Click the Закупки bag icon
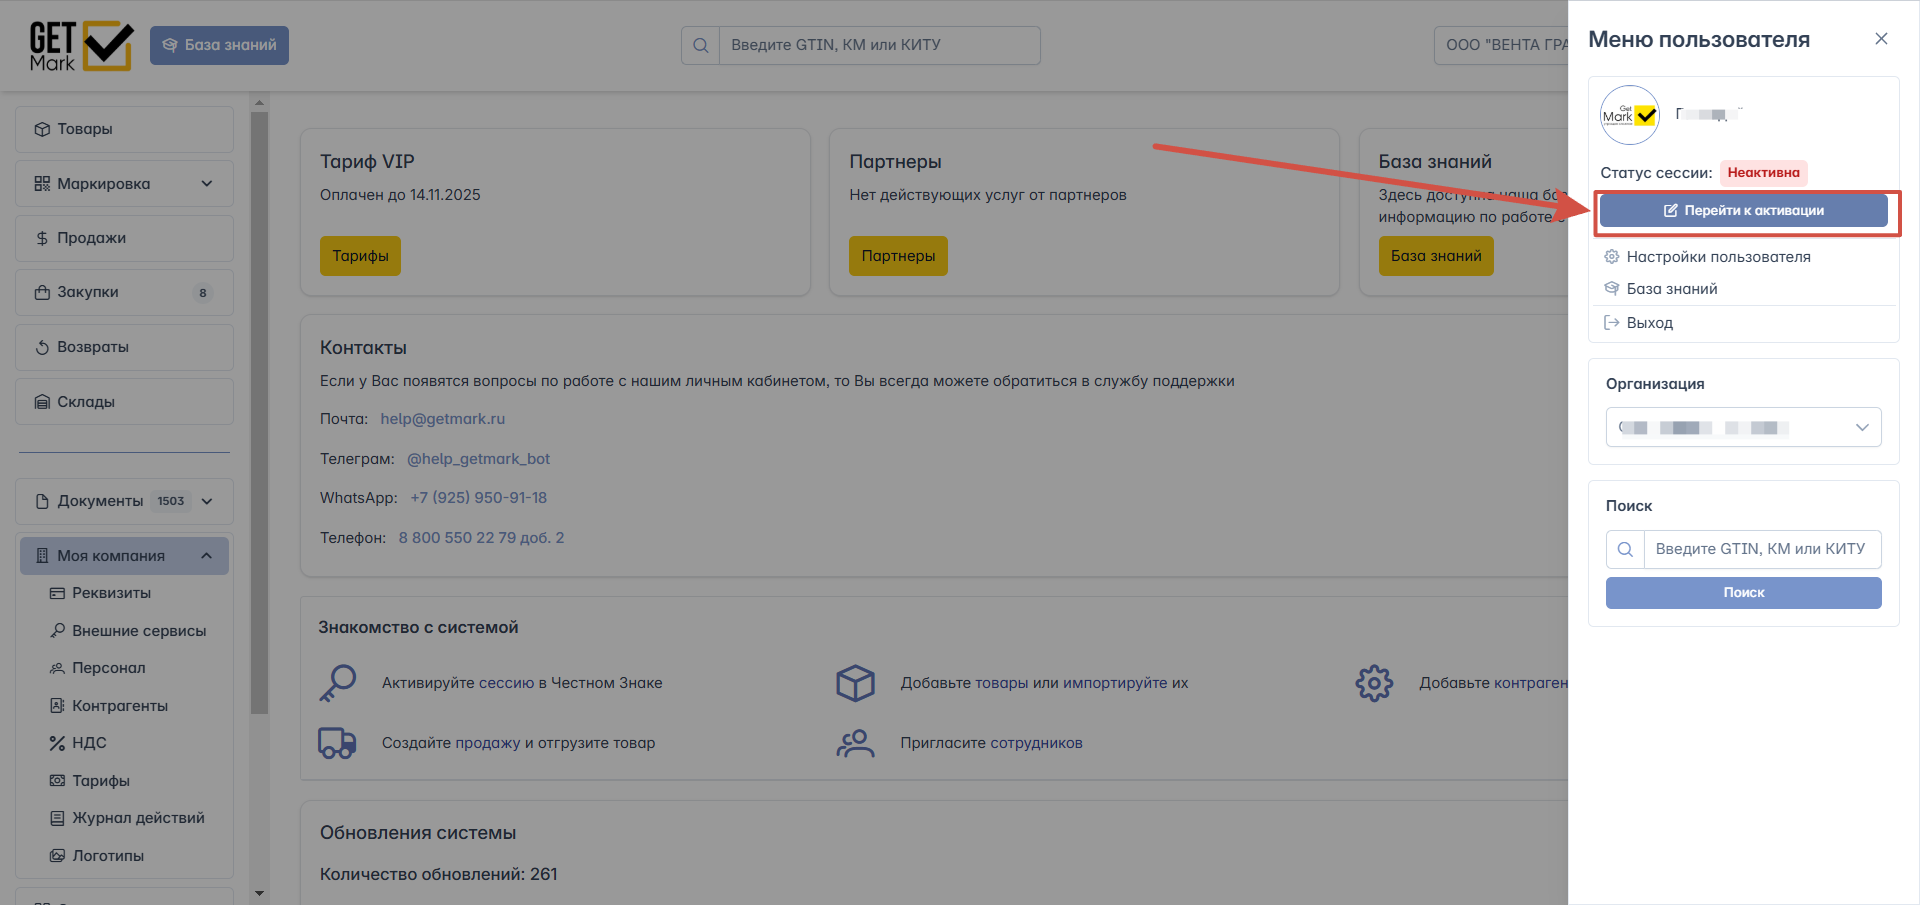This screenshot has width=1920, height=905. pyautogui.click(x=42, y=292)
